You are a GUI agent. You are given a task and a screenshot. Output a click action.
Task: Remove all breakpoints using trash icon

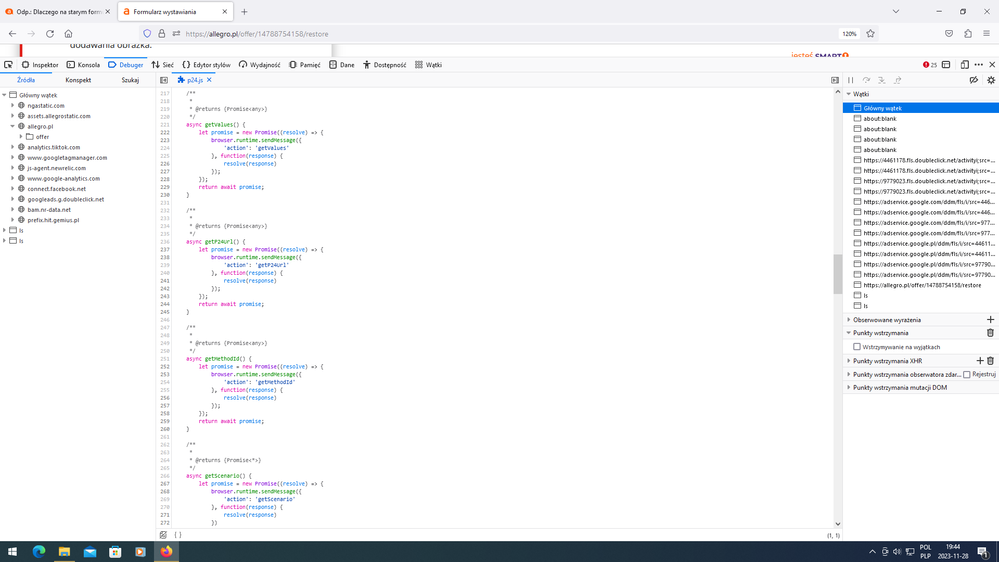coord(990,333)
